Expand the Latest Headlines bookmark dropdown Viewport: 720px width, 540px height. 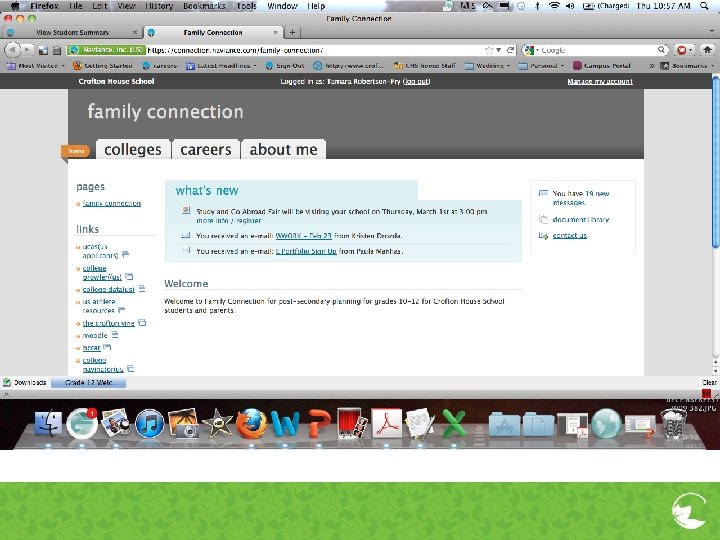tap(220, 66)
